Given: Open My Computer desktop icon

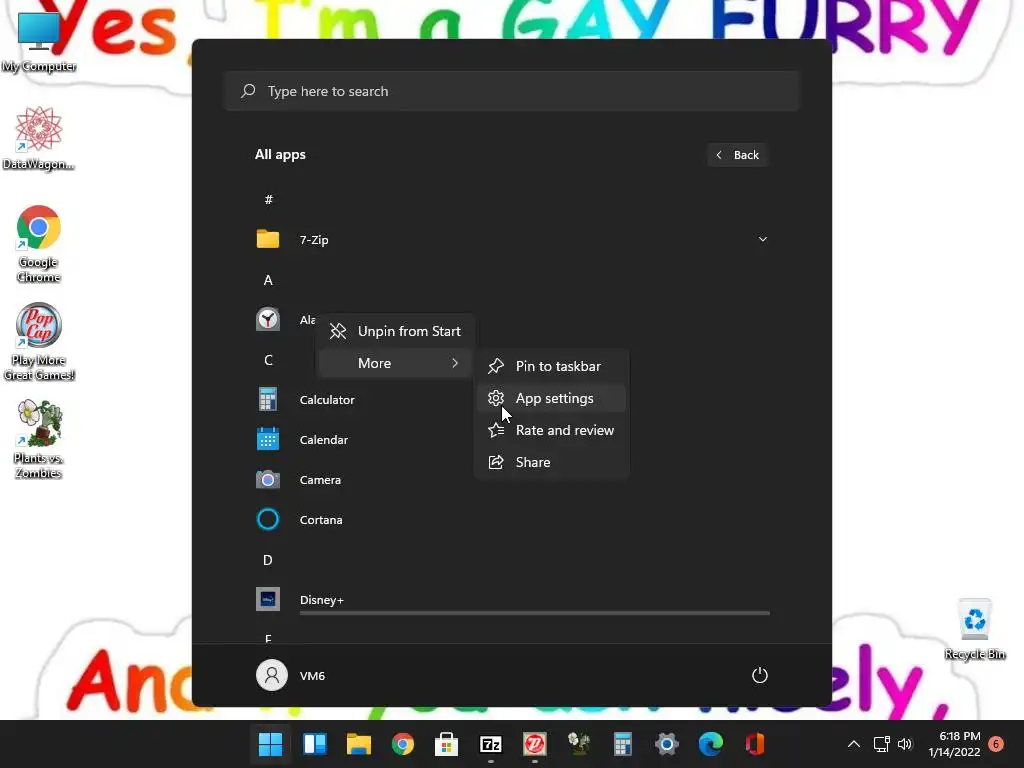Looking at the screenshot, I should coord(39,40).
